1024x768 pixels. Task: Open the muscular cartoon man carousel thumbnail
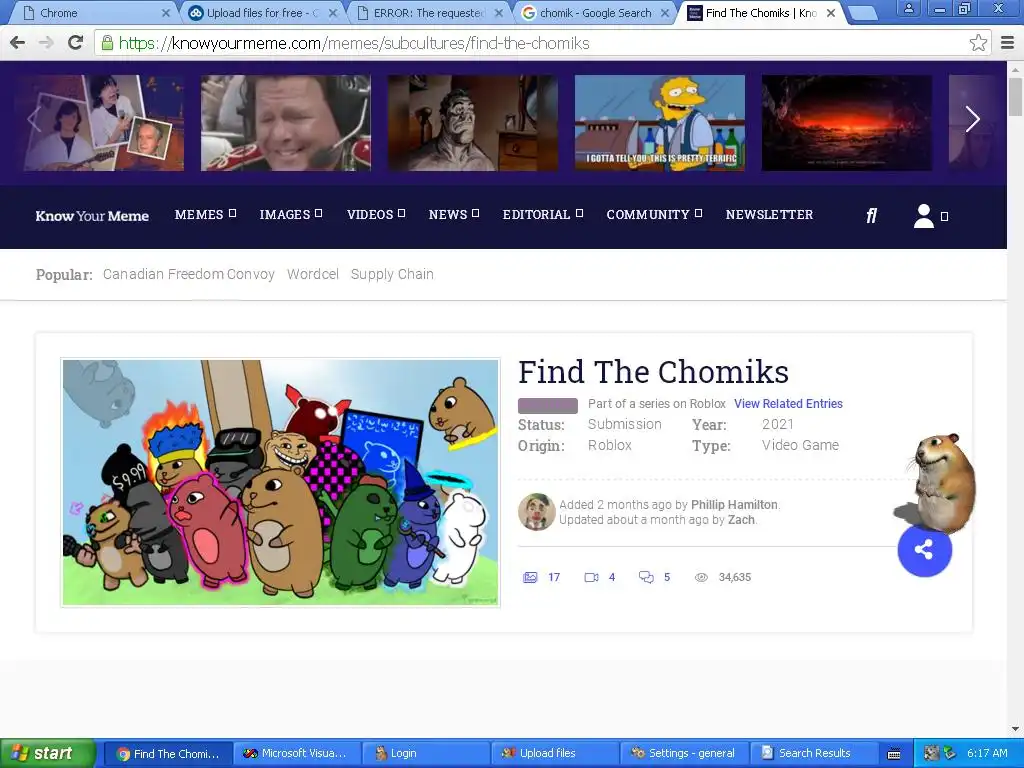click(473, 123)
